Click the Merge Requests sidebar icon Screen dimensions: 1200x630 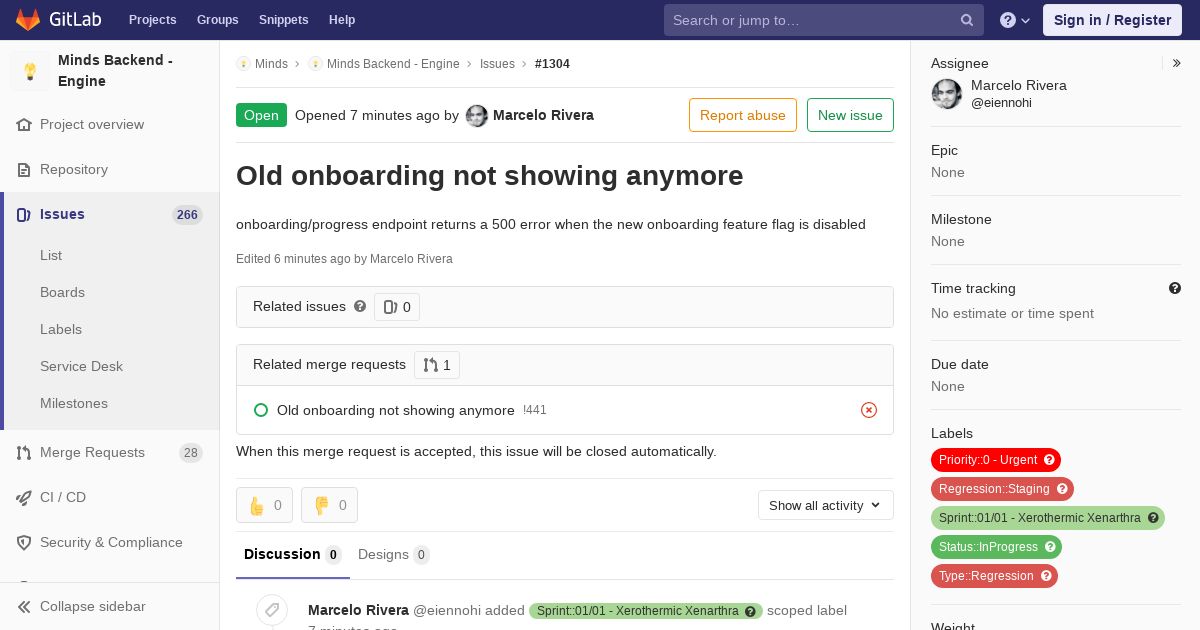(x=24, y=453)
